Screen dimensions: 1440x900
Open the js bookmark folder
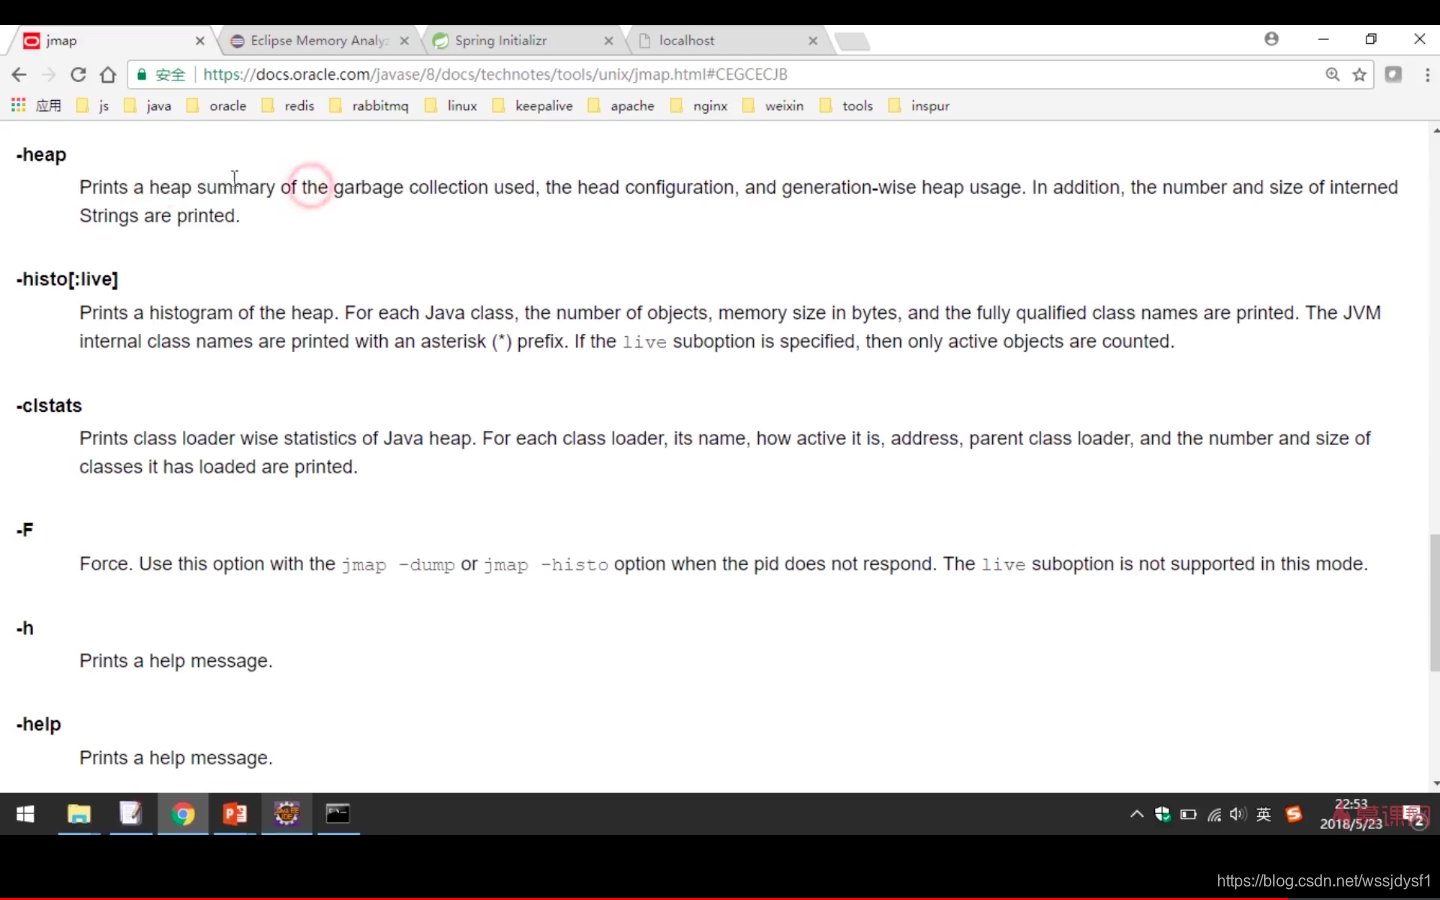(x=93, y=106)
